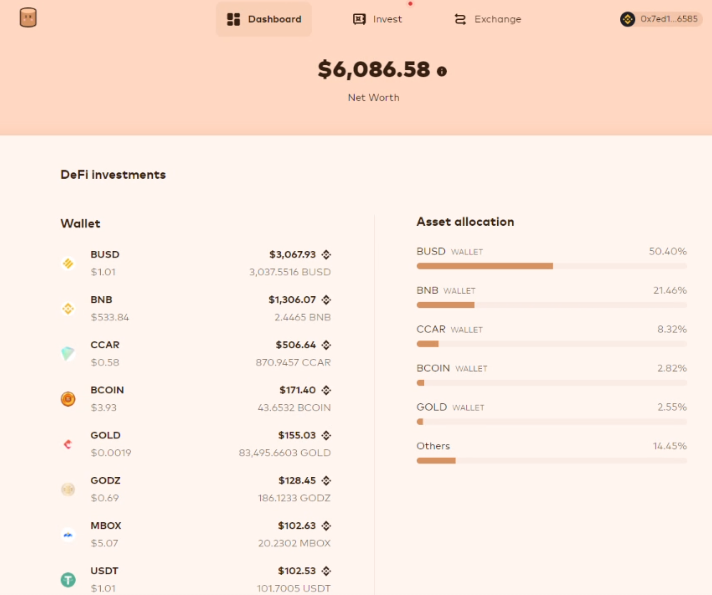712x595 pixels.
Task: Click the GOLD allocation bar
Action: (x=552, y=422)
